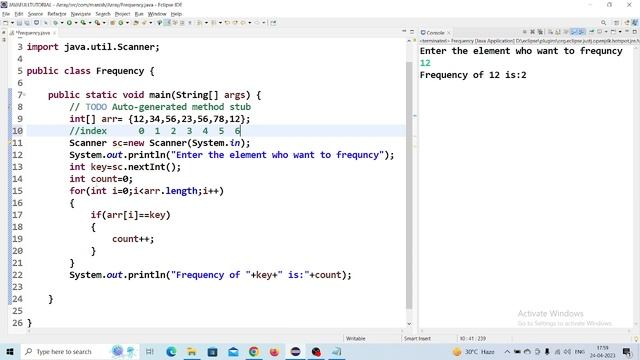The width and height of the screenshot is (640, 360).
Task: Click 'Frequency of 12 is:2' in Console output
Action: tap(473, 75)
